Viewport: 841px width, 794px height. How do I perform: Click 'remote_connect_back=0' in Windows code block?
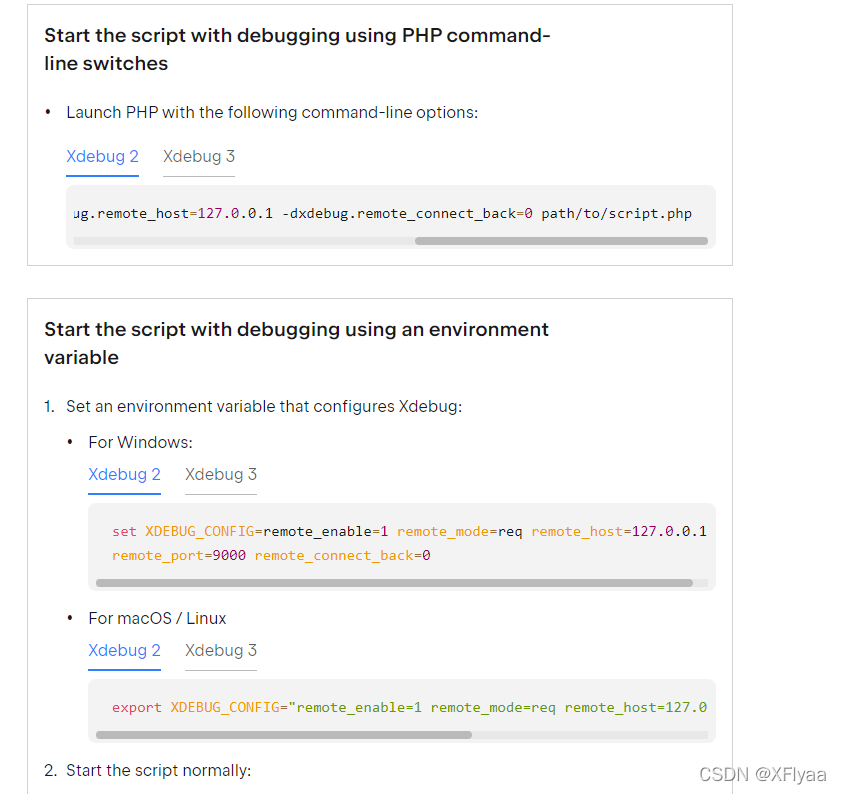point(342,555)
